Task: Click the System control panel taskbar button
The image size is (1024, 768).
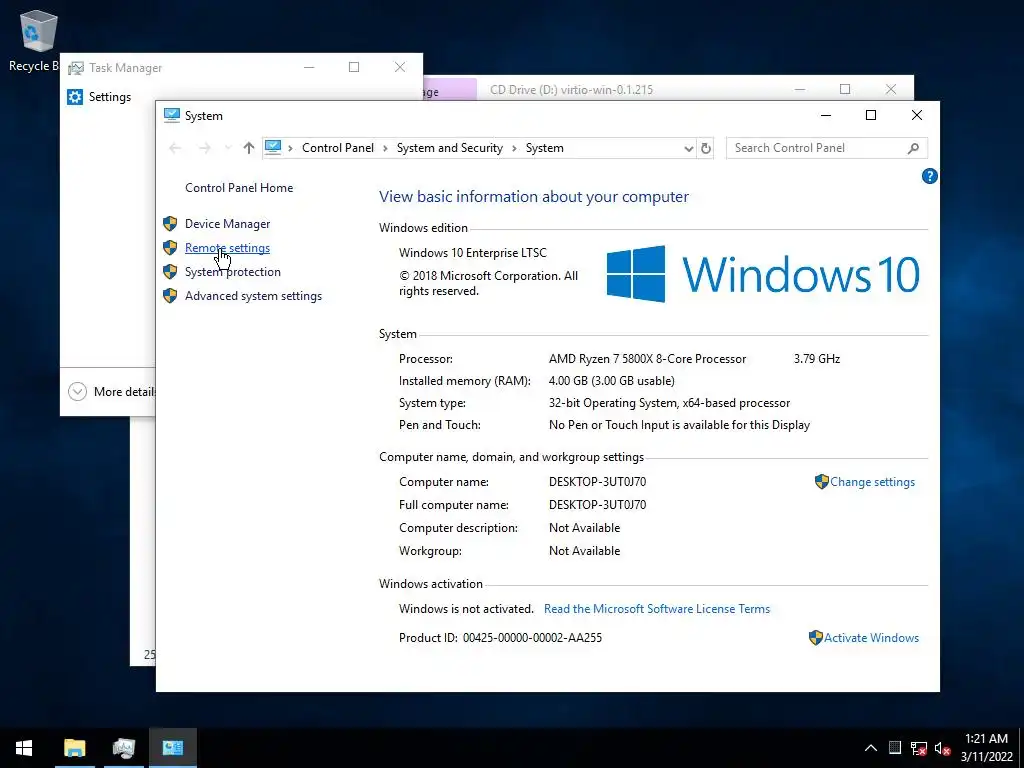Action: pos(172,748)
